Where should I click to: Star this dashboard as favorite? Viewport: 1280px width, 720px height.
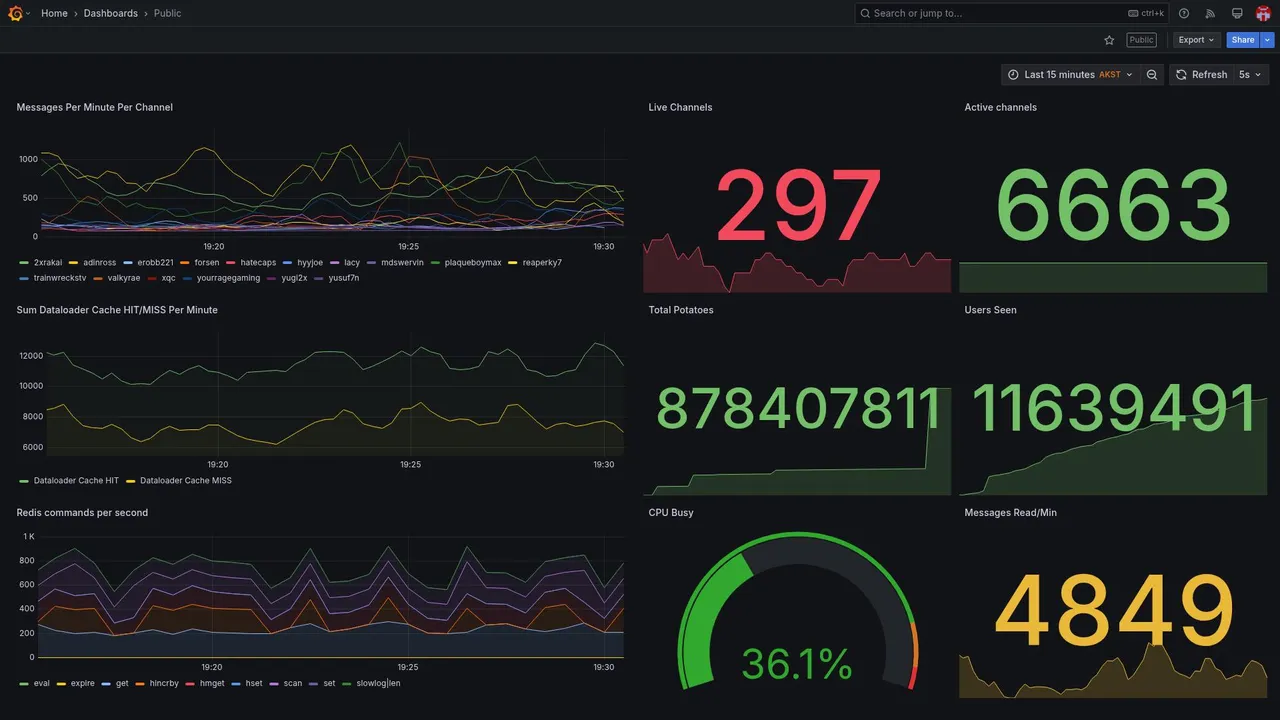[1109, 40]
